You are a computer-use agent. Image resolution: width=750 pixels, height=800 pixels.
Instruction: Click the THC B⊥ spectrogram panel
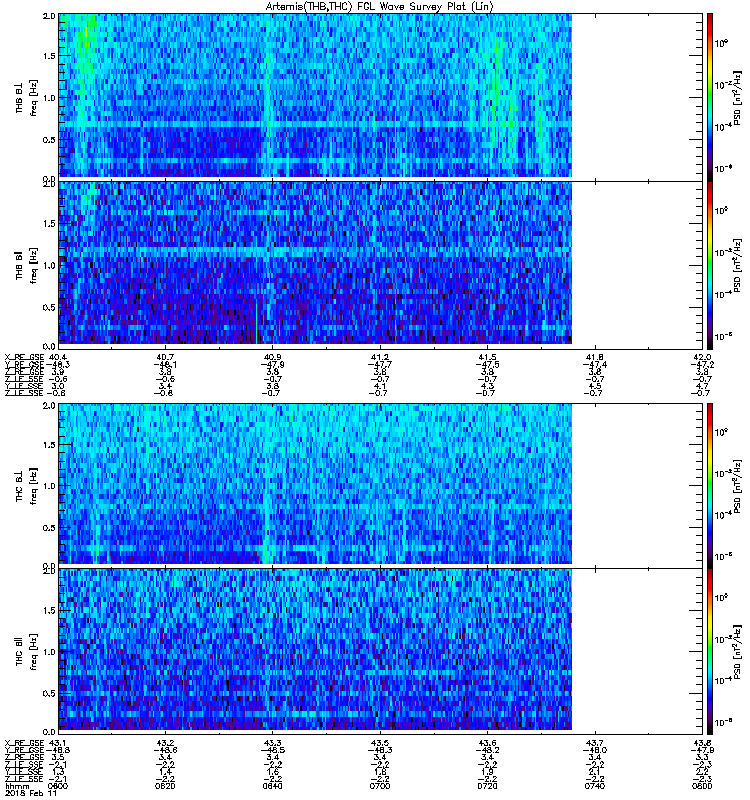[x=380, y=485]
